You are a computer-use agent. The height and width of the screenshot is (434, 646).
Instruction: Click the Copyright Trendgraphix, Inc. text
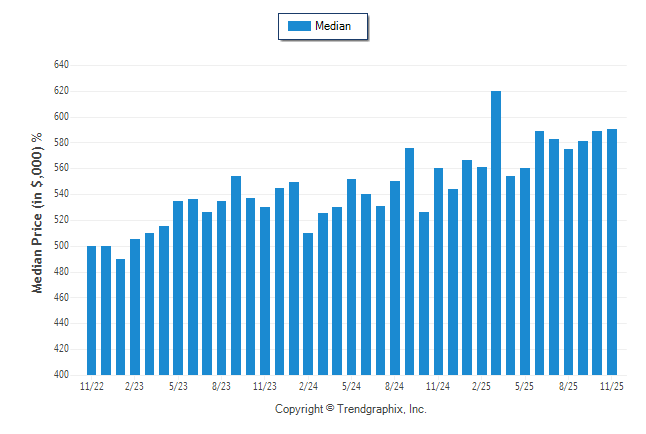pyautogui.click(x=350, y=409)
